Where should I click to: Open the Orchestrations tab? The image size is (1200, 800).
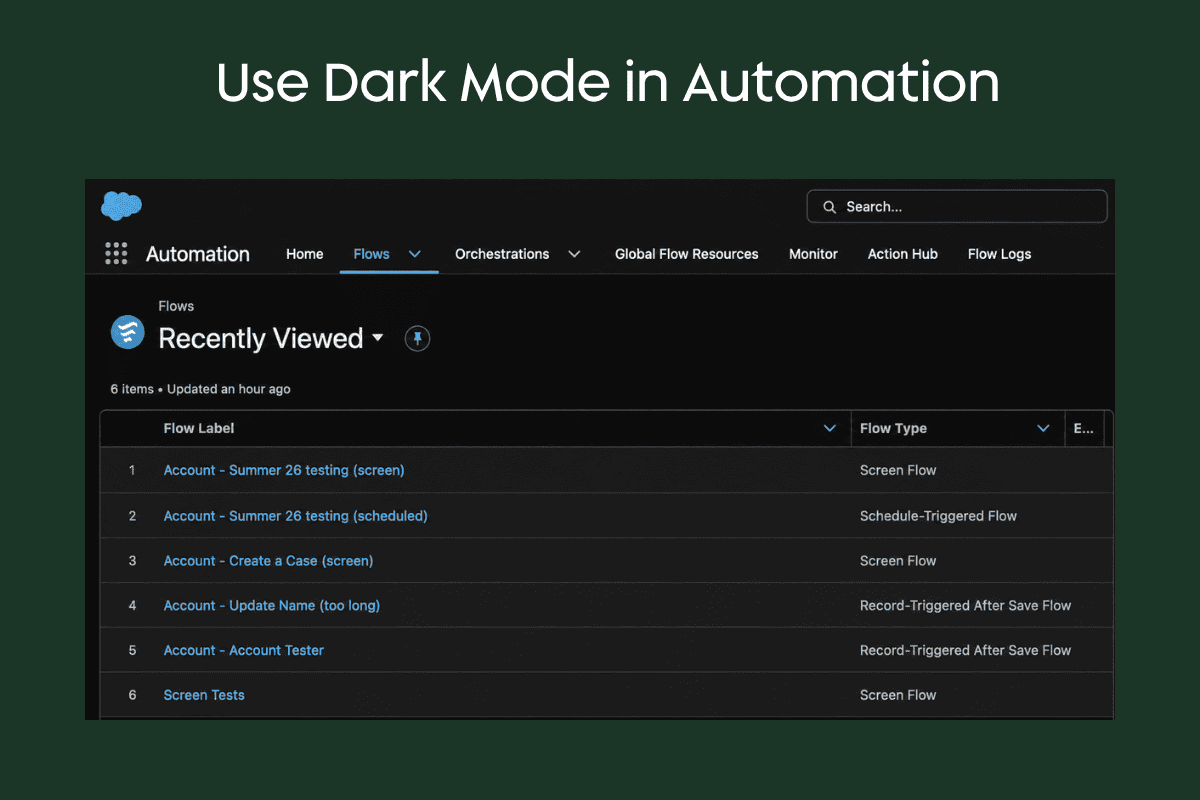pos(502,254)
